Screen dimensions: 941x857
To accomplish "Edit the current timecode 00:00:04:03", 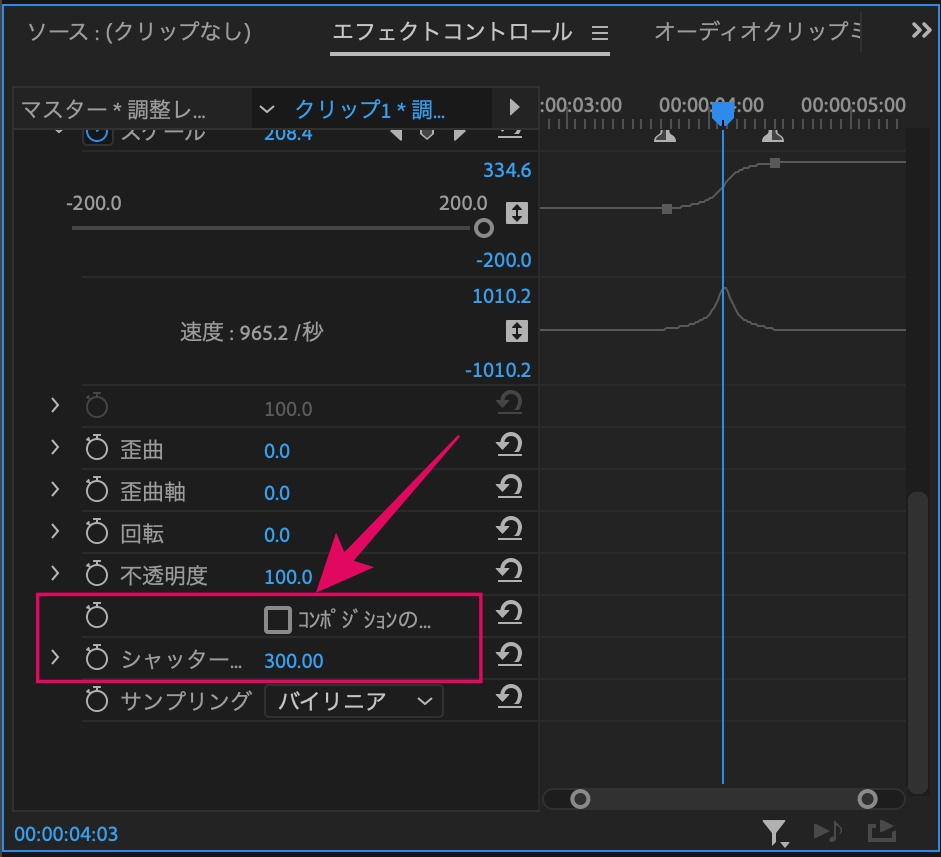I will (66, 834).
